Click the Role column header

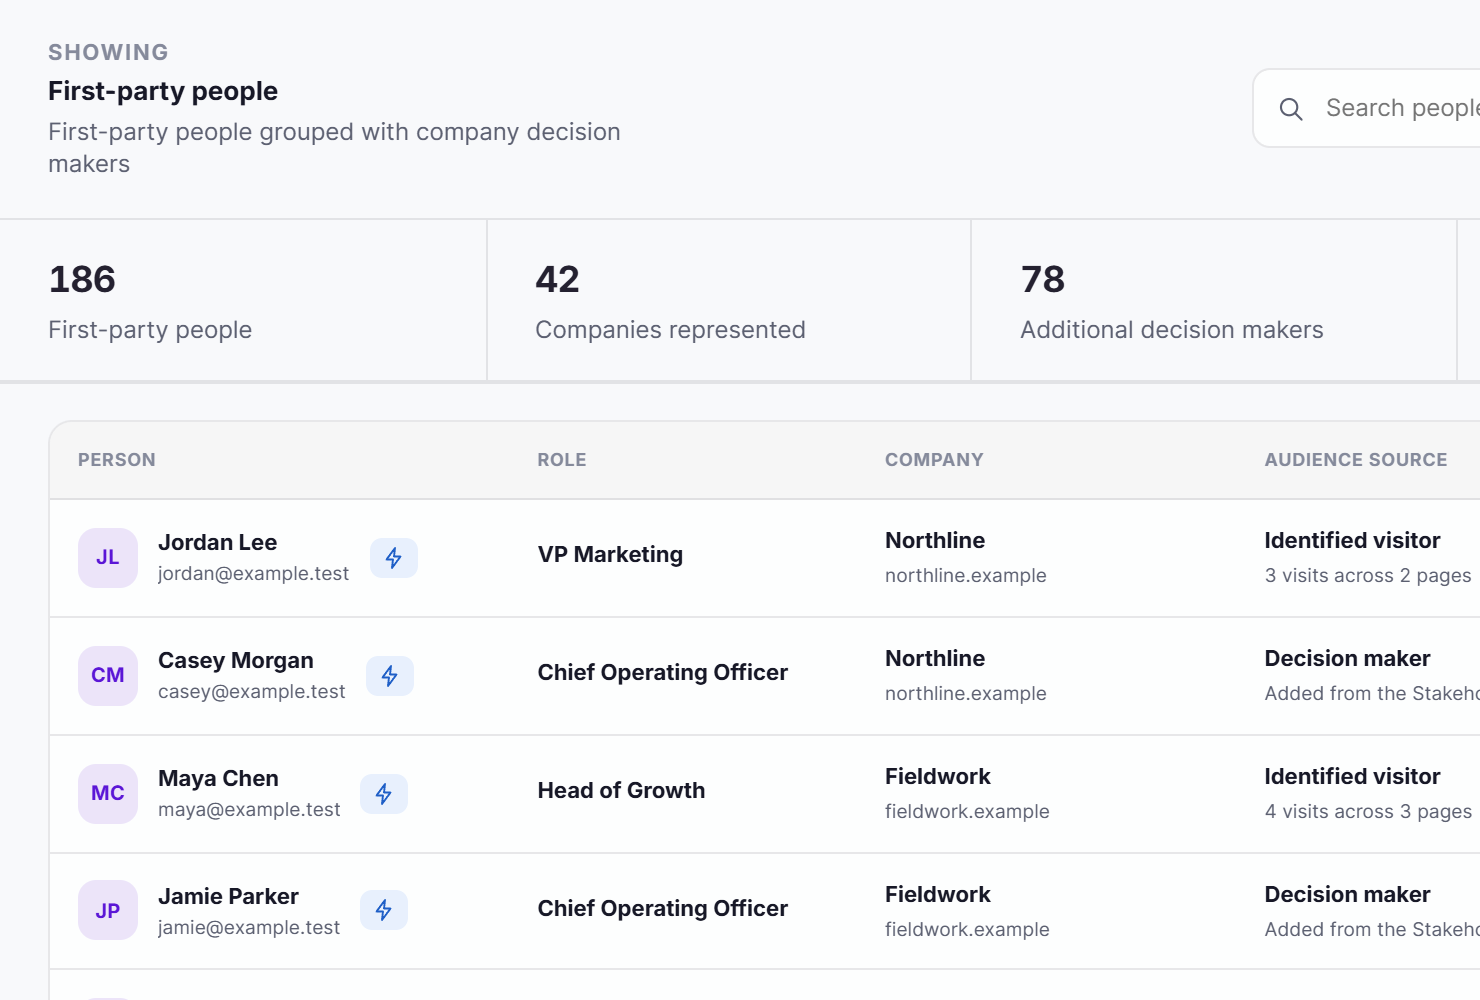[x=562, y=460]
